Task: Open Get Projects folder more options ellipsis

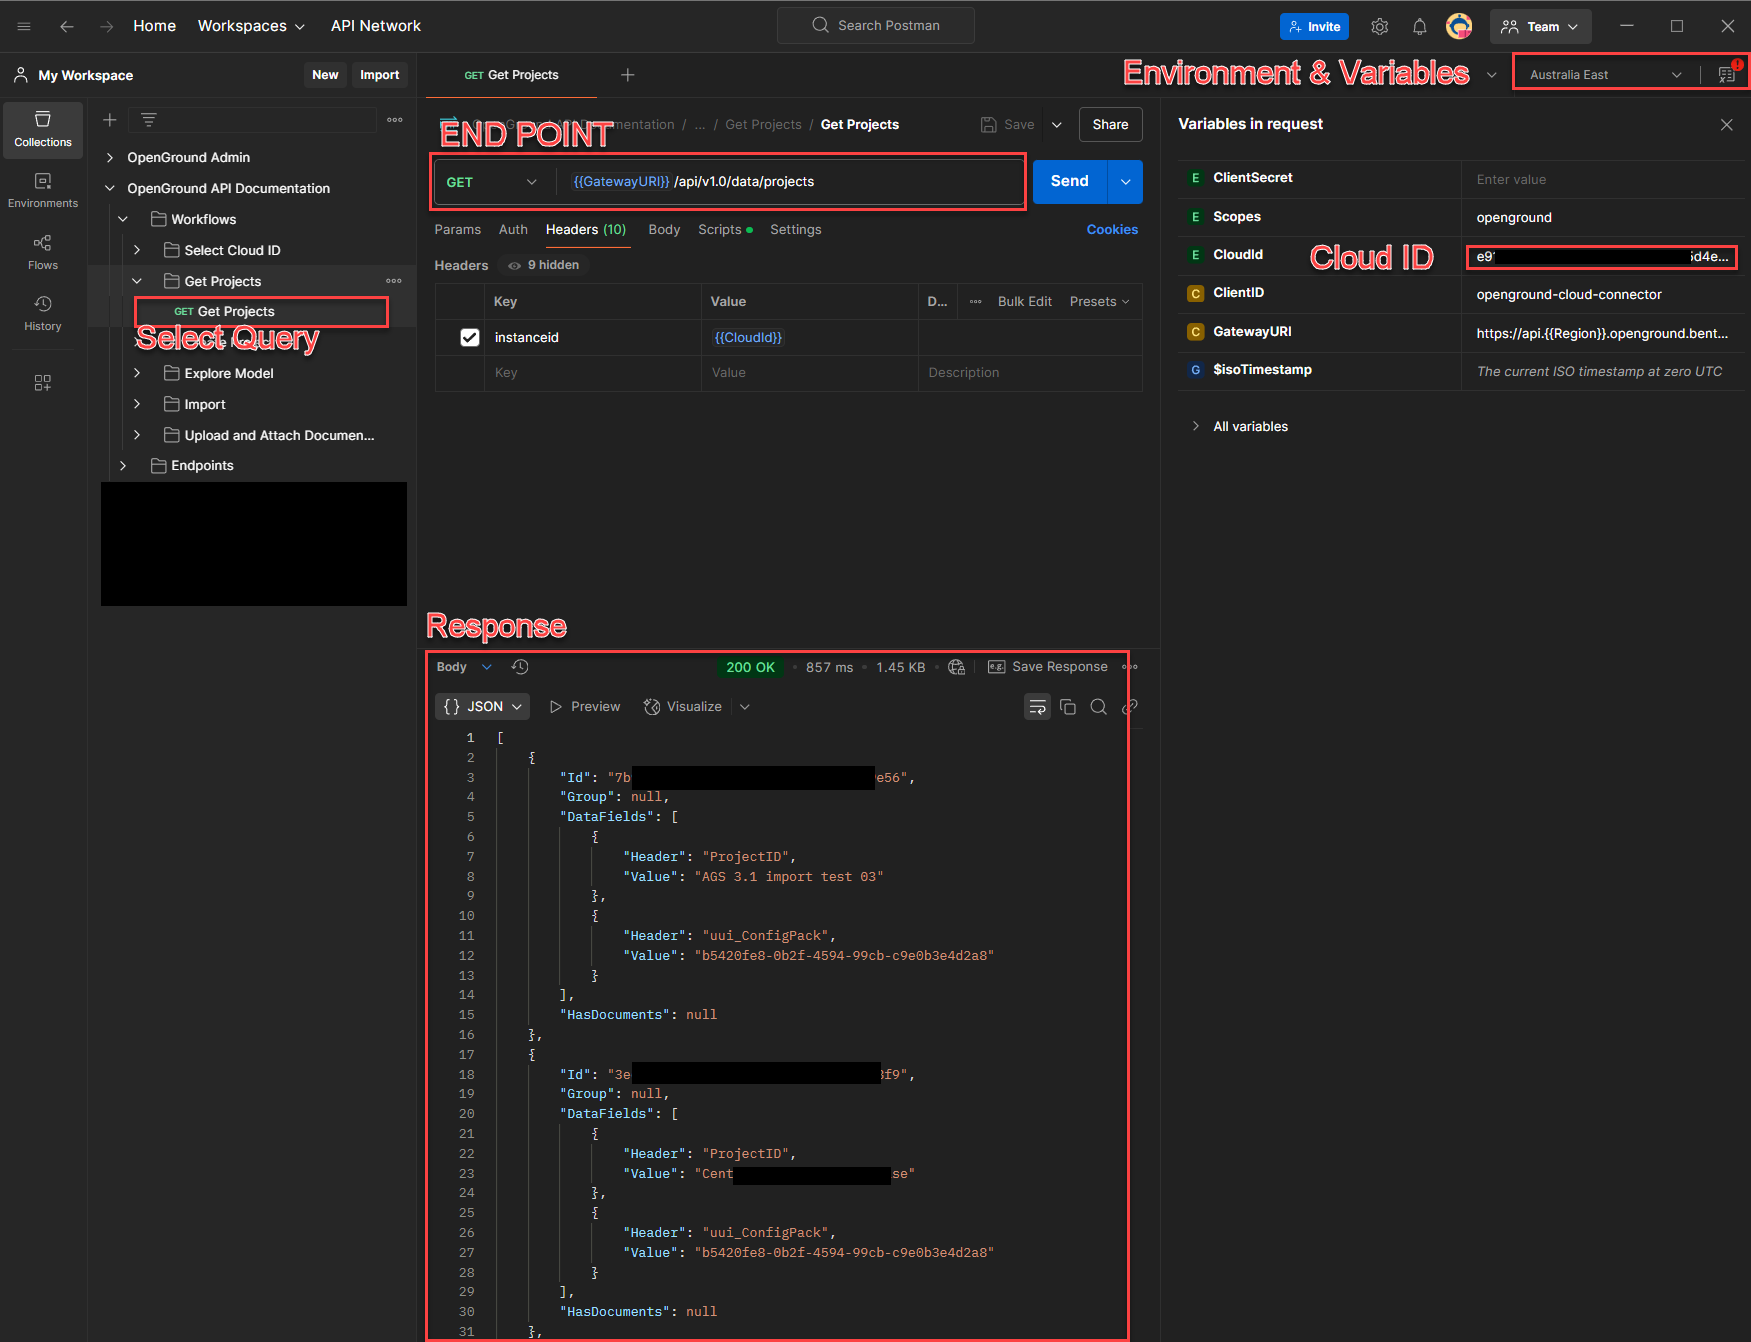Action: (394, 281)
